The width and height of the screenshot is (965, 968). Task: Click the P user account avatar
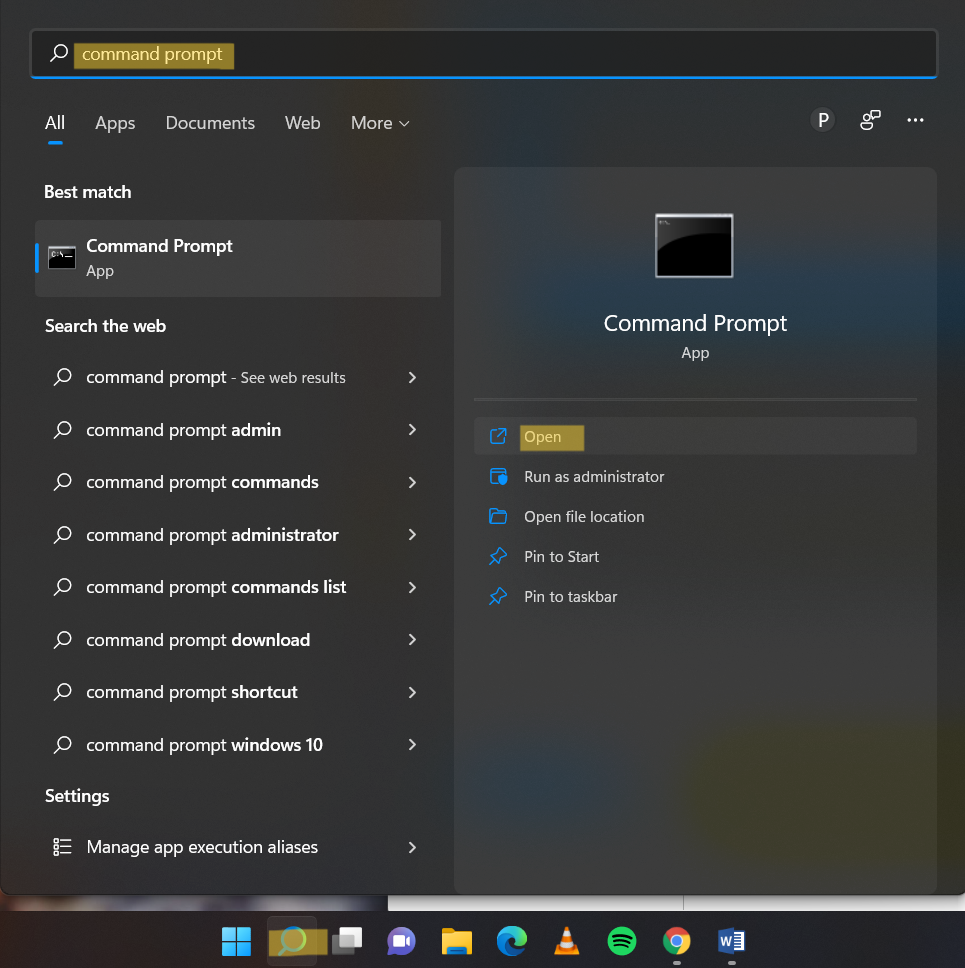tap(822, 120)
